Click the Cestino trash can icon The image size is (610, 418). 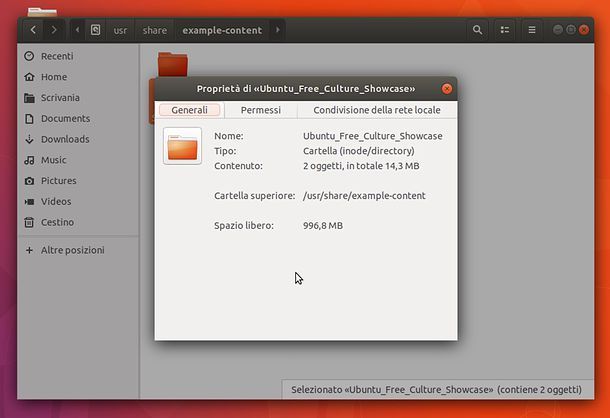tap(29, 222)
